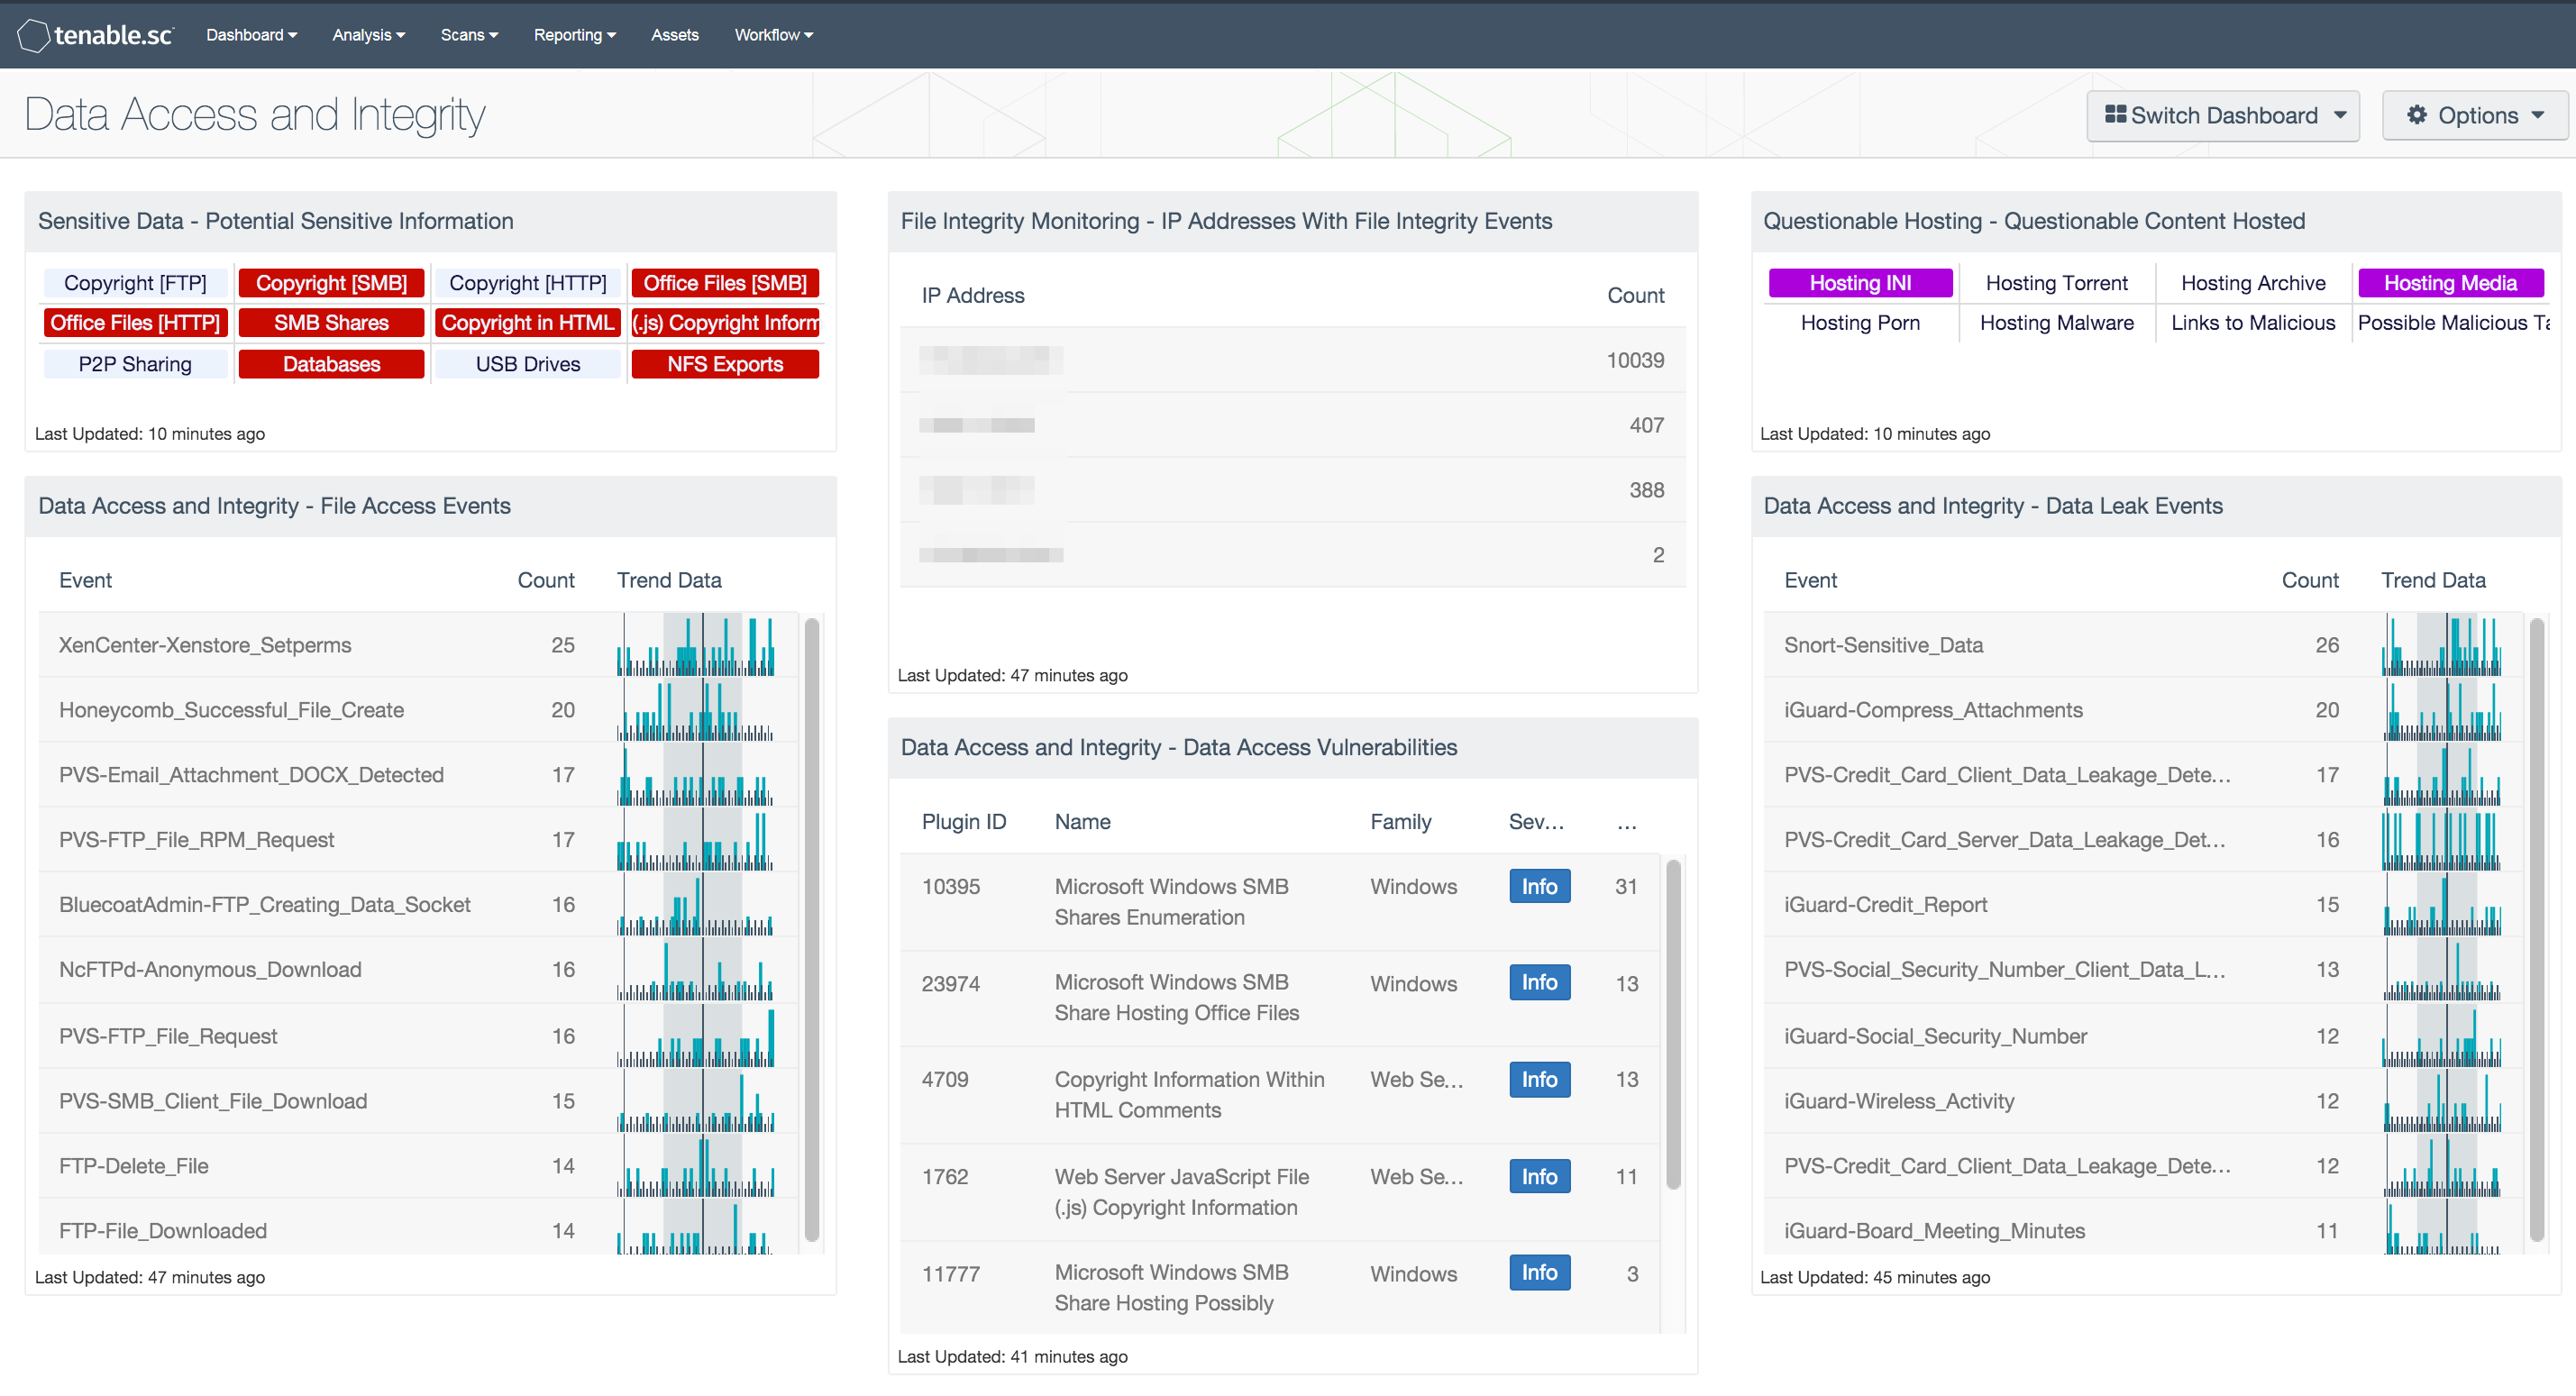Click the Hosting Archive indicator
2576x1396 pixels.
pyautogui.click(x=2253, y=283)
